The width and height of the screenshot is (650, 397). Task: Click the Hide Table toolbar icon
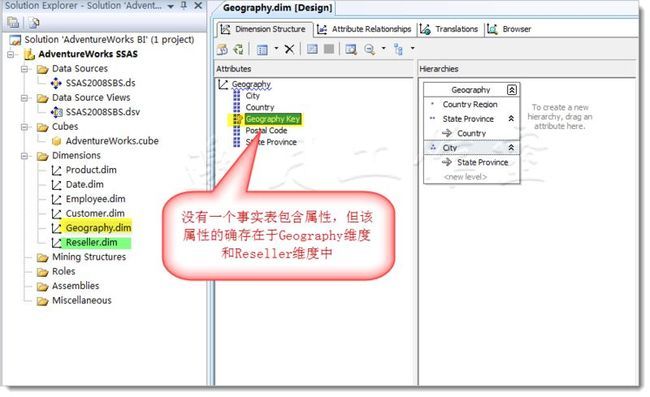coord(329,49)
